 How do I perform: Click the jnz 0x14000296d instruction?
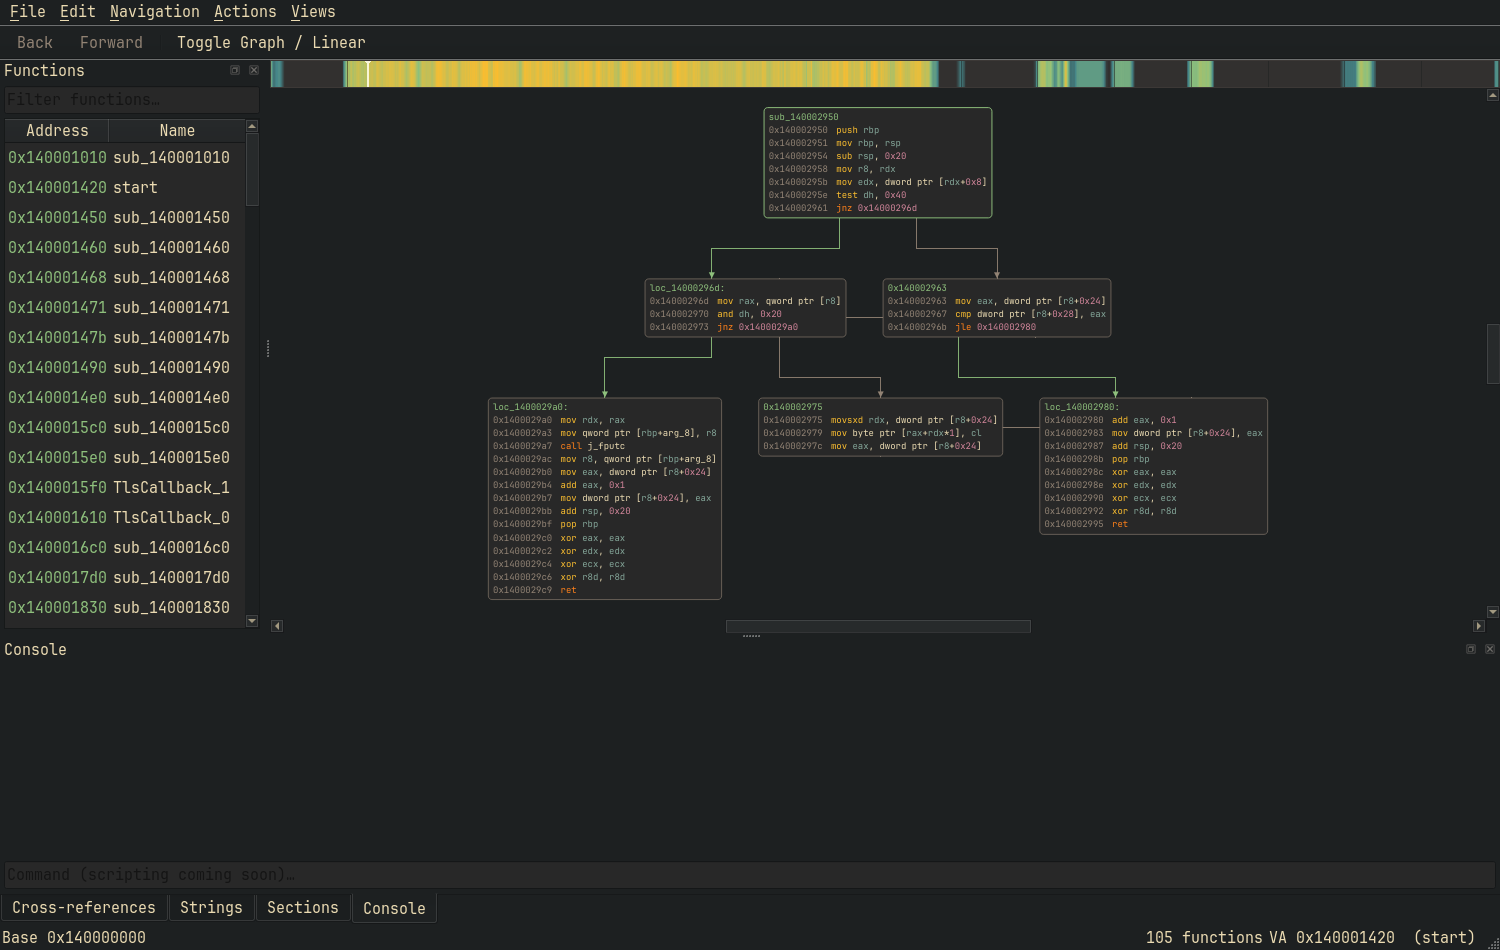(876, 208)
